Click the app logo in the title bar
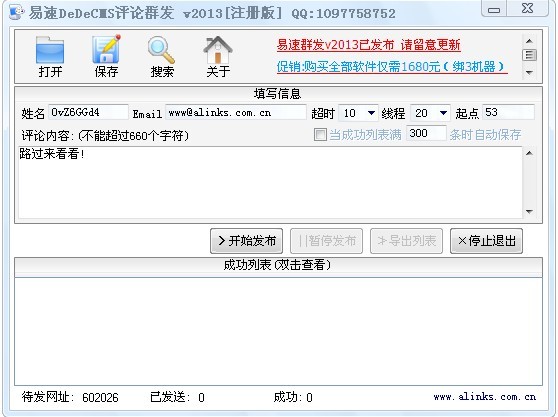The image size is (558, 417). 16,12
